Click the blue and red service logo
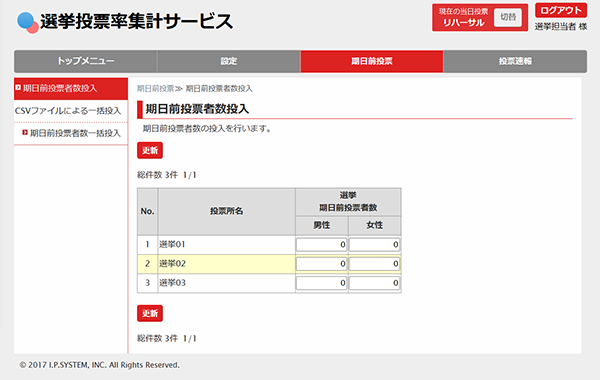This screenshot has width=600, height=380. click(x=28, y=23)
